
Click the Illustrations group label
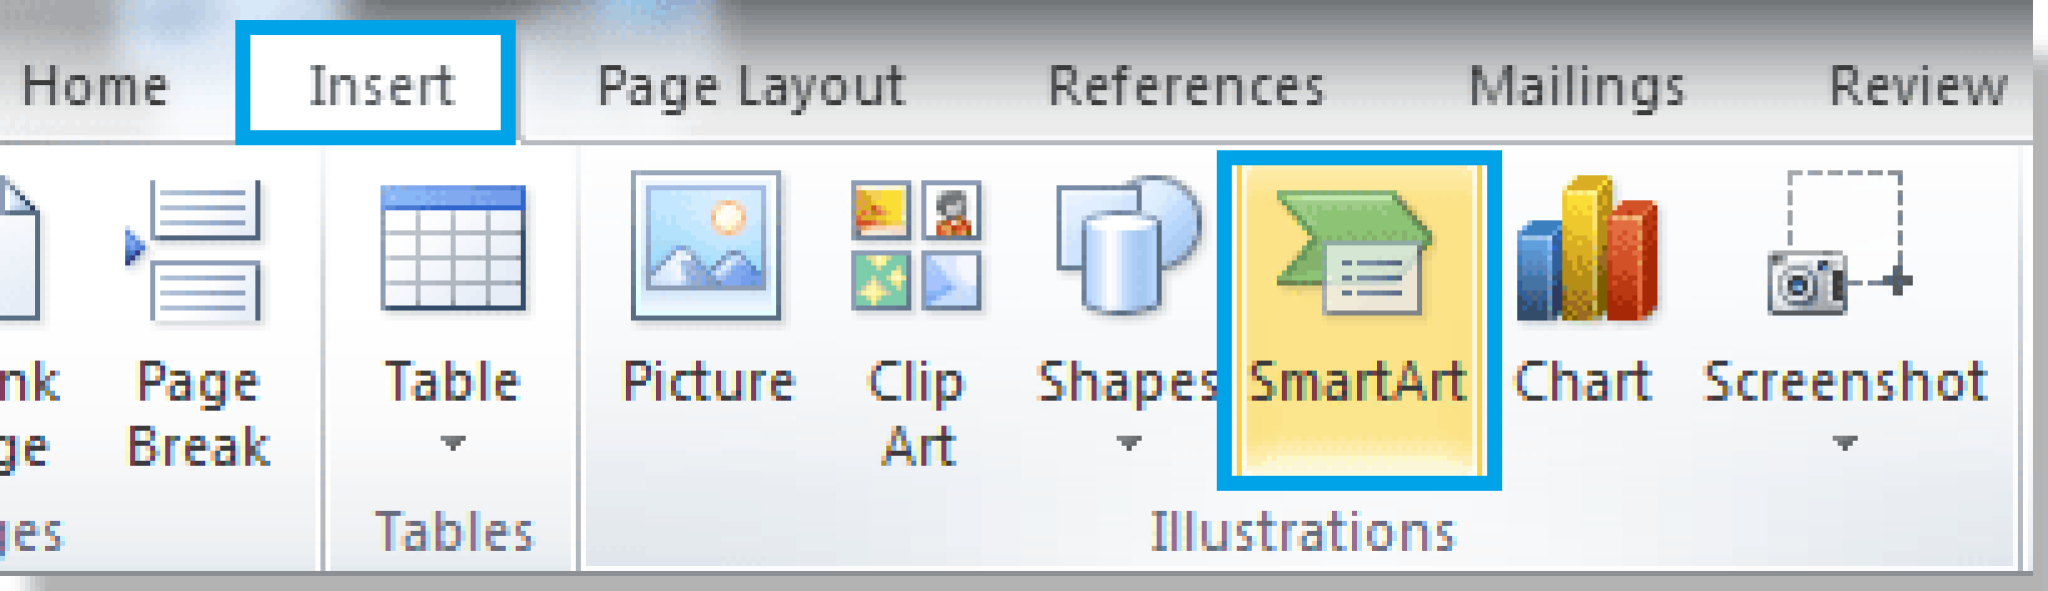(x=1300, y=530)
